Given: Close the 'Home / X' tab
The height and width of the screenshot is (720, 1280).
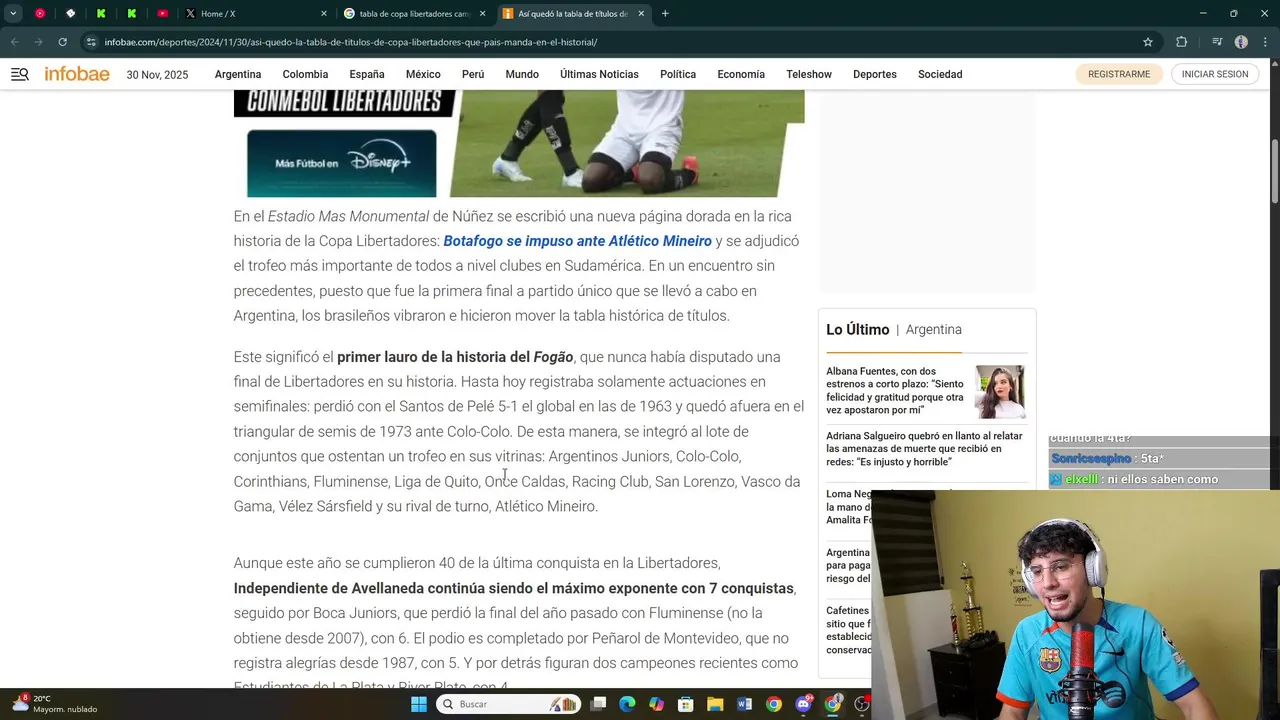Looking at the screenshot, I should (x=324, y=14).
